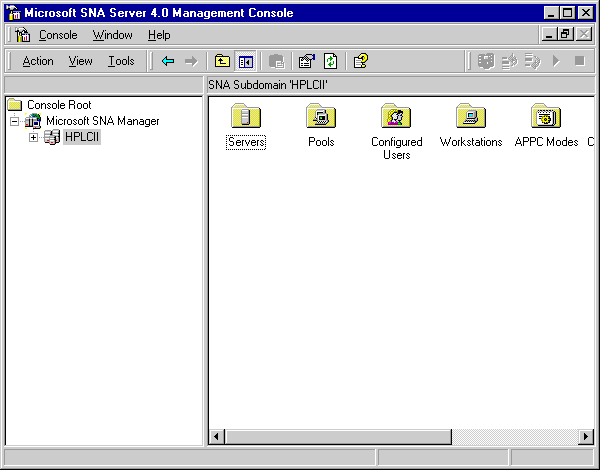
Task: Open the Action dropdown menu
Action: click(x=38, y=61)
